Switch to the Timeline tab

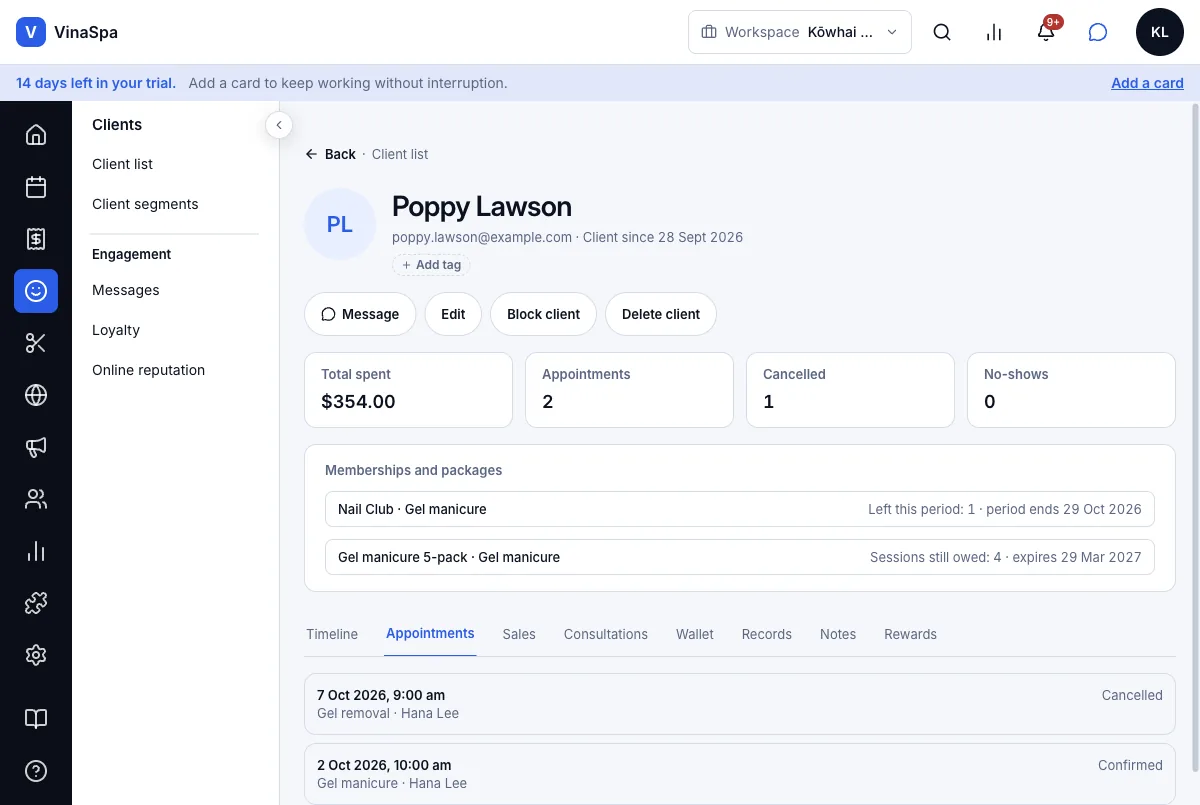[332, 634]
